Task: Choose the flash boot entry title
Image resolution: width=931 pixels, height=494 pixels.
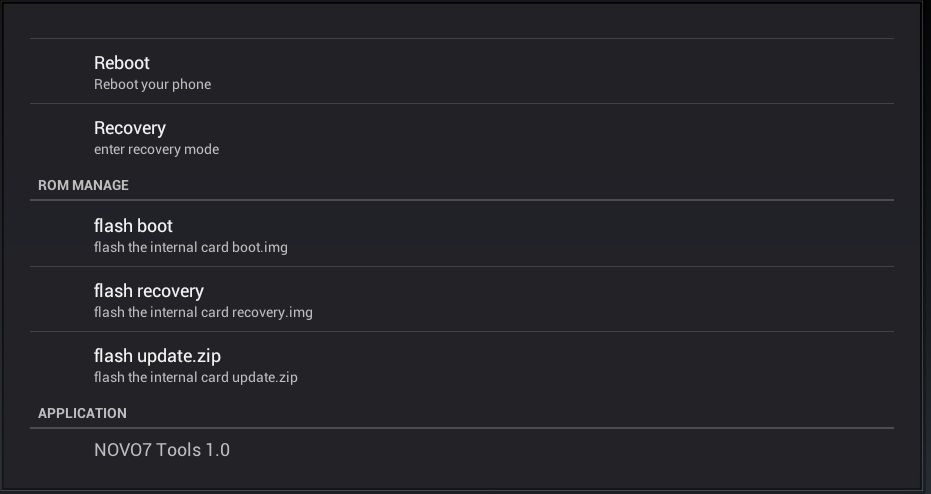Action: pos(133,226)
